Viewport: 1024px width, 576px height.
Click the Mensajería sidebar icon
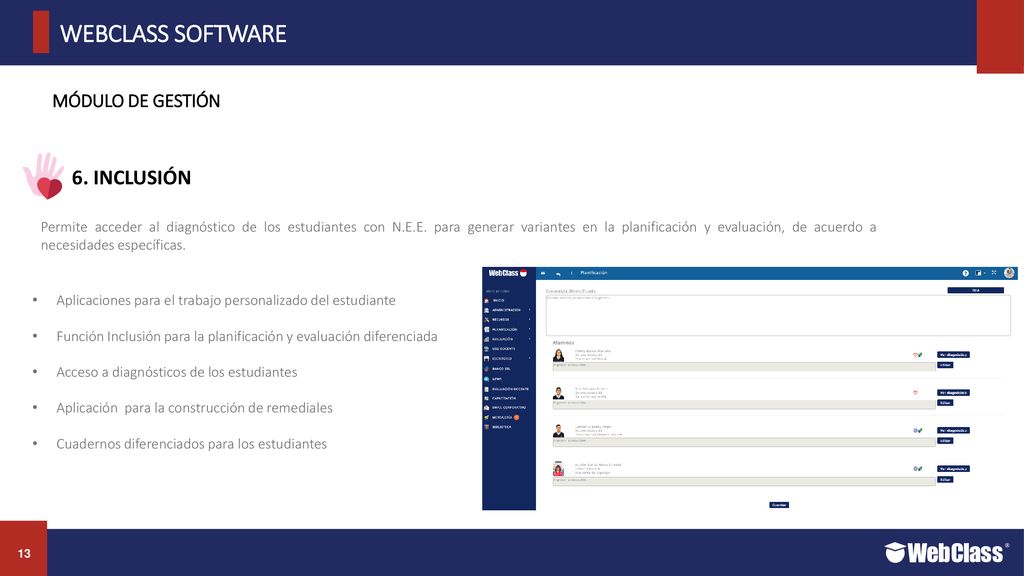click(487, 417)
